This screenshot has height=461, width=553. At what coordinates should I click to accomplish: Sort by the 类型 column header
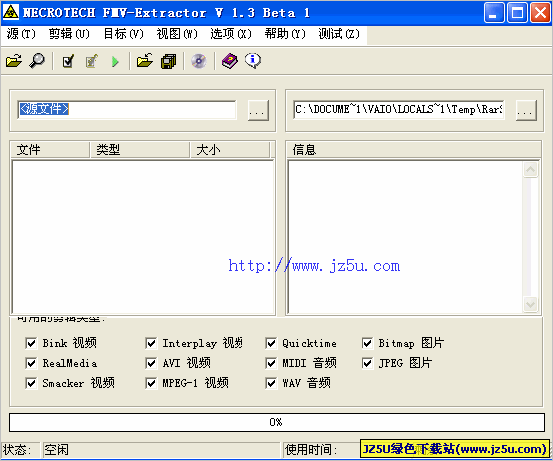(140, 150)
